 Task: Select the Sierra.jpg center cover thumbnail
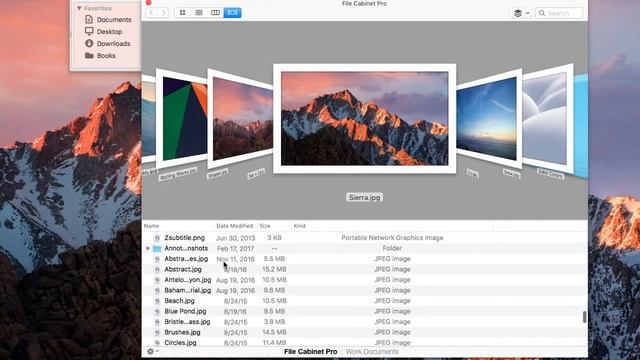(364, 118)
